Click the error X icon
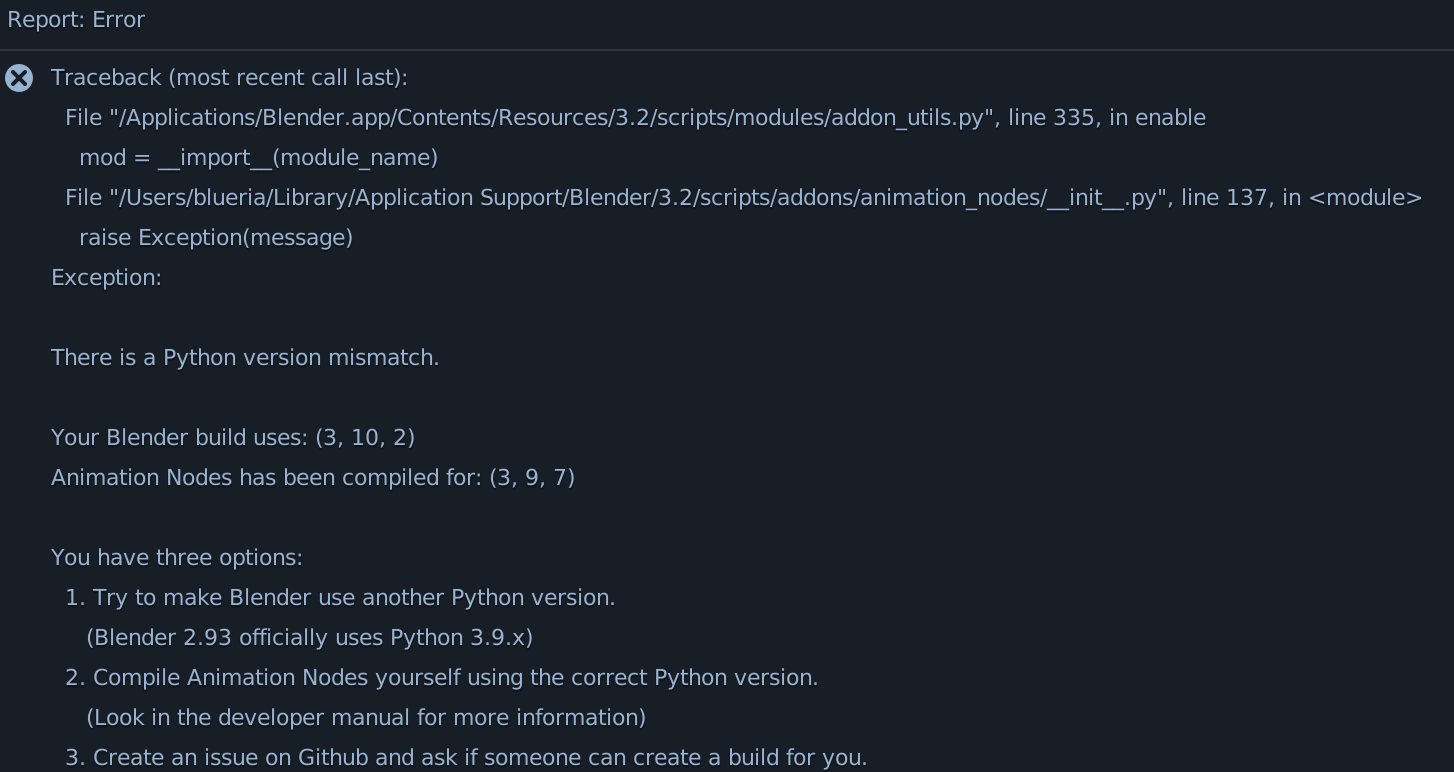This screenshot has height=772, width=1454. (x=19, y=78)
